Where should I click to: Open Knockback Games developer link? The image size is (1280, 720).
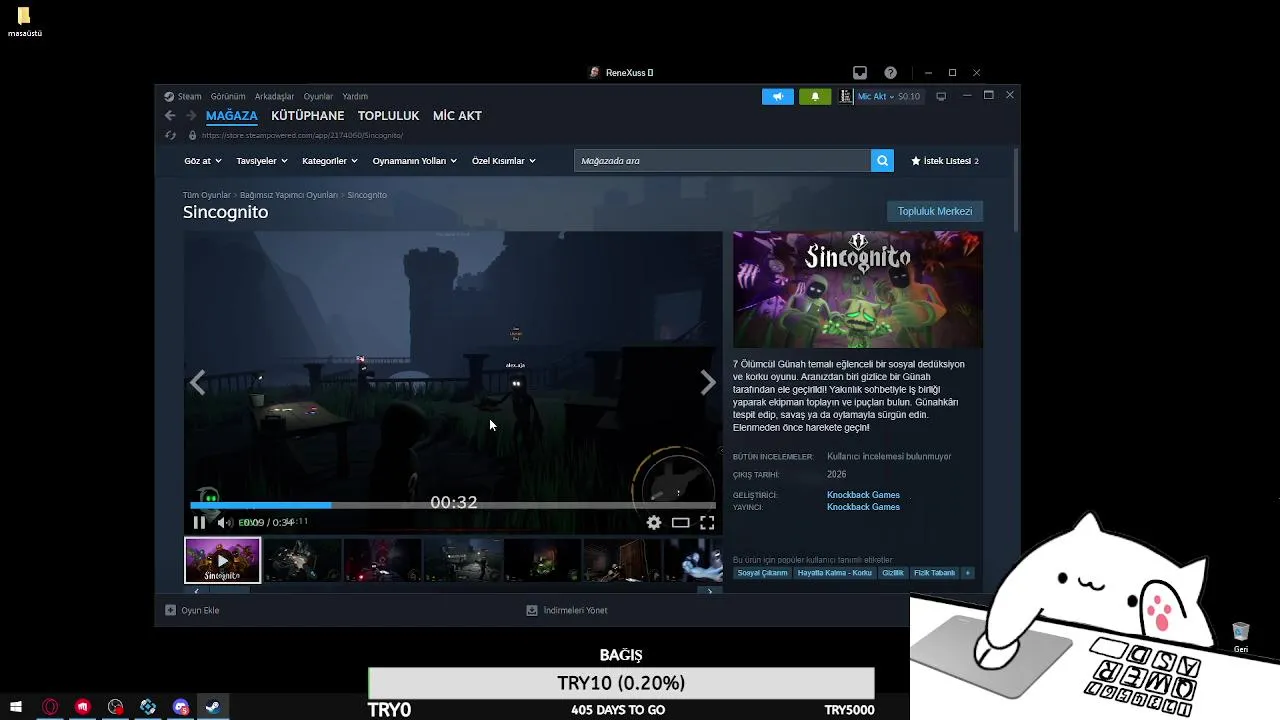pyautogui.click(x=863, y=495)
